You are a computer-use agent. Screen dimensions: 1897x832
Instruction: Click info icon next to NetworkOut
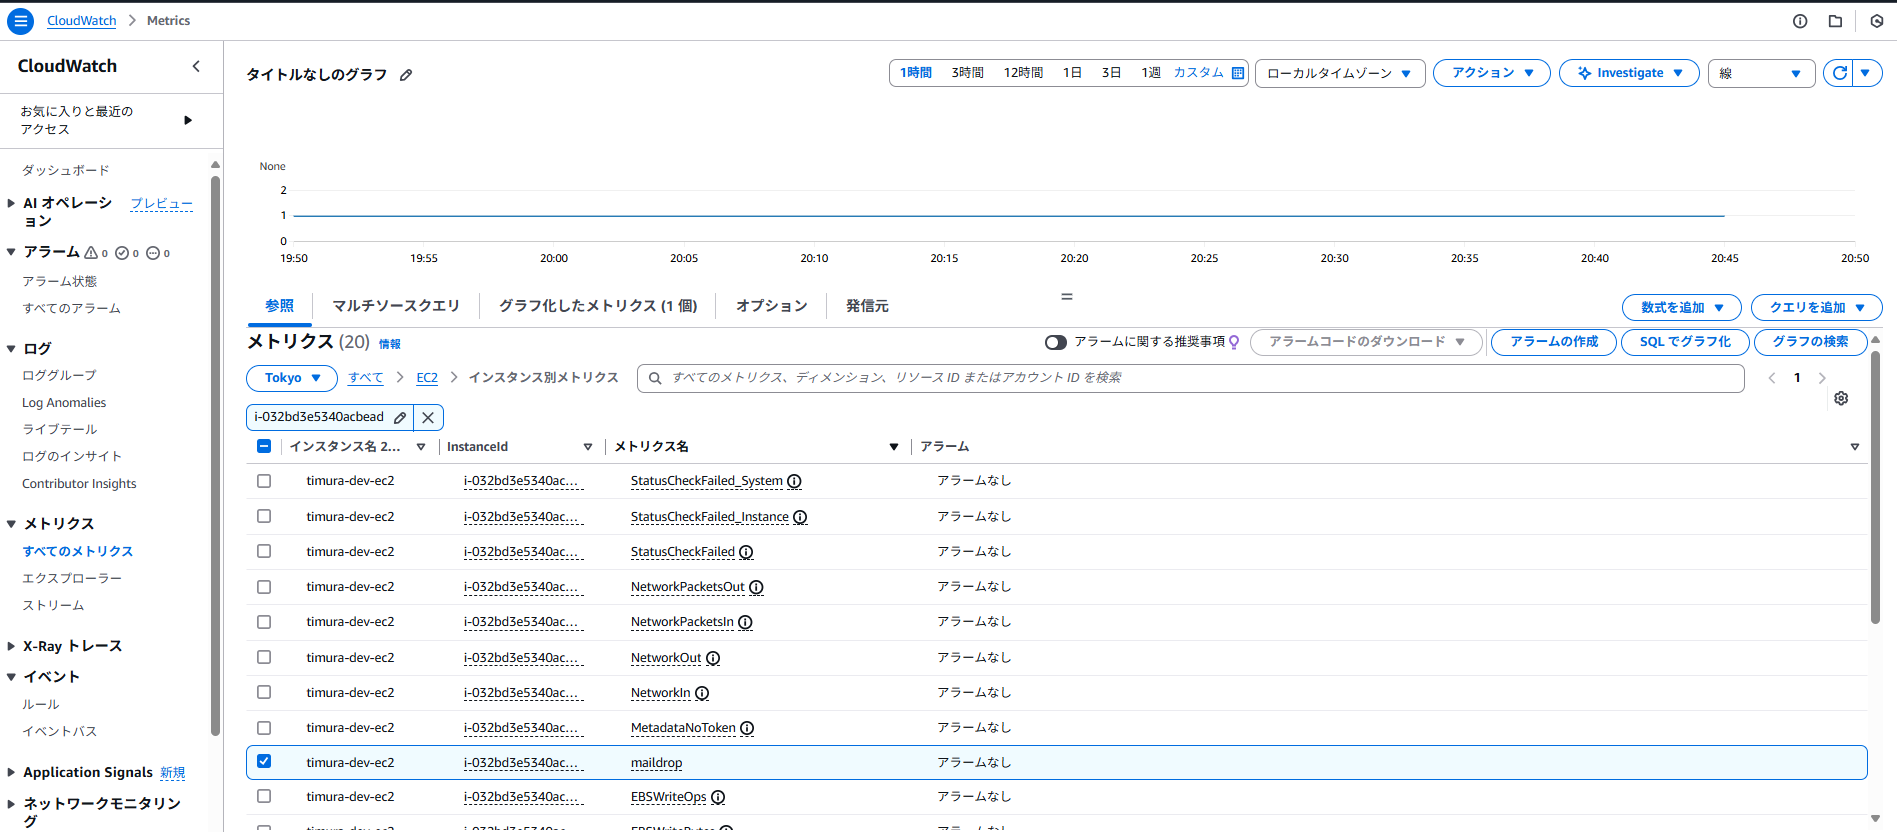tap(713, 658)
